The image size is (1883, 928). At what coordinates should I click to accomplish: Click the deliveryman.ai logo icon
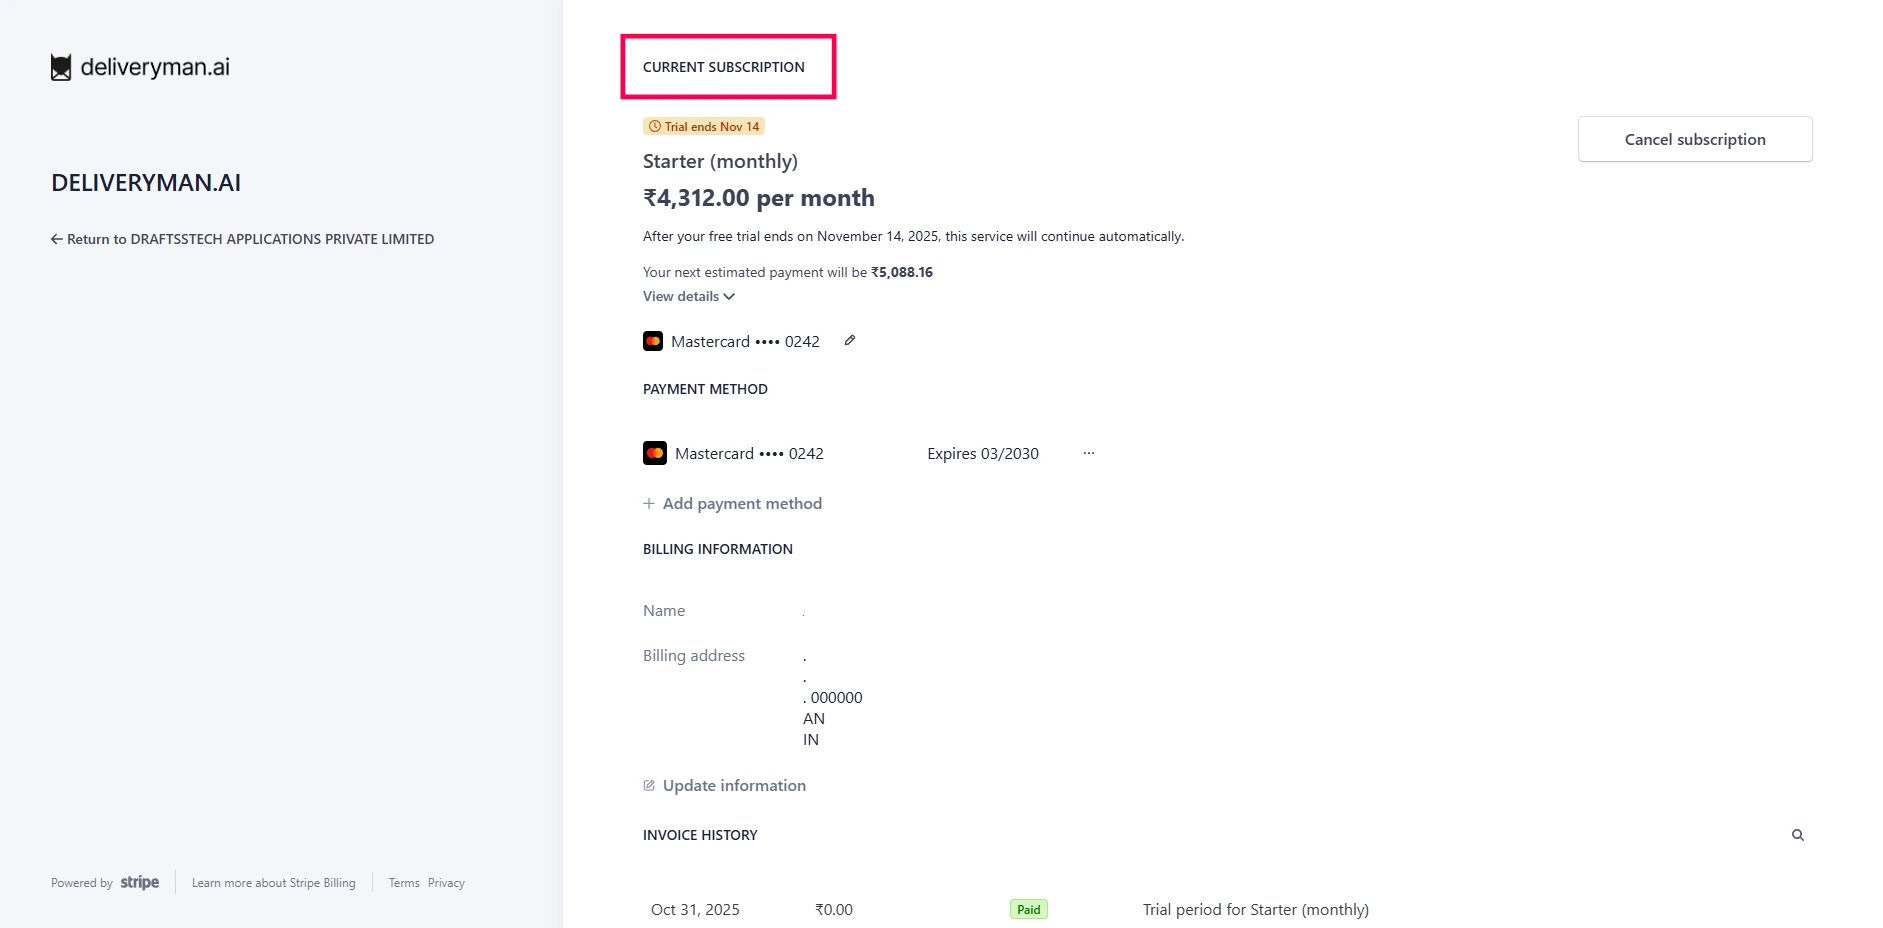[61, 67]
